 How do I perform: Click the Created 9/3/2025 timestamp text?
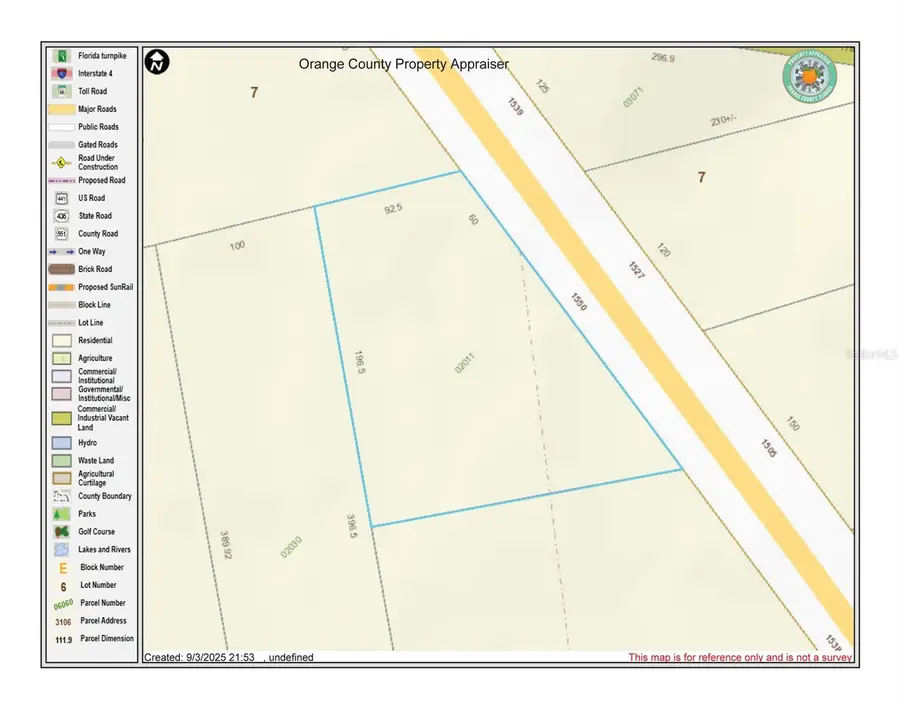coord(214,658)
